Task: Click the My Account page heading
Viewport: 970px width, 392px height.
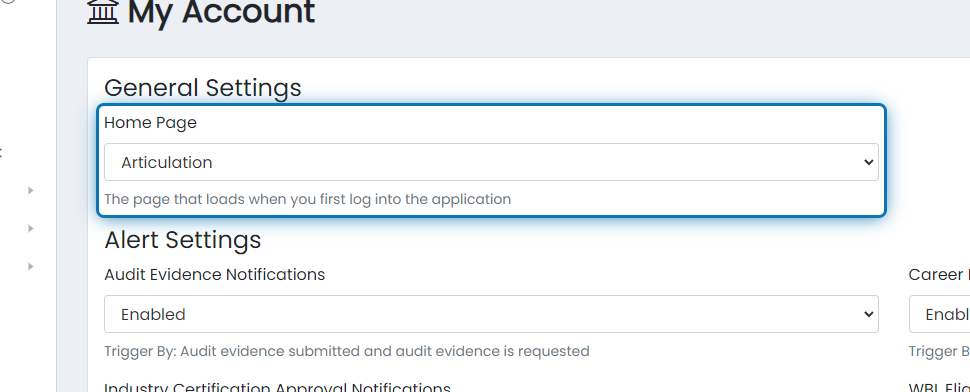Action: pos(221,12)
